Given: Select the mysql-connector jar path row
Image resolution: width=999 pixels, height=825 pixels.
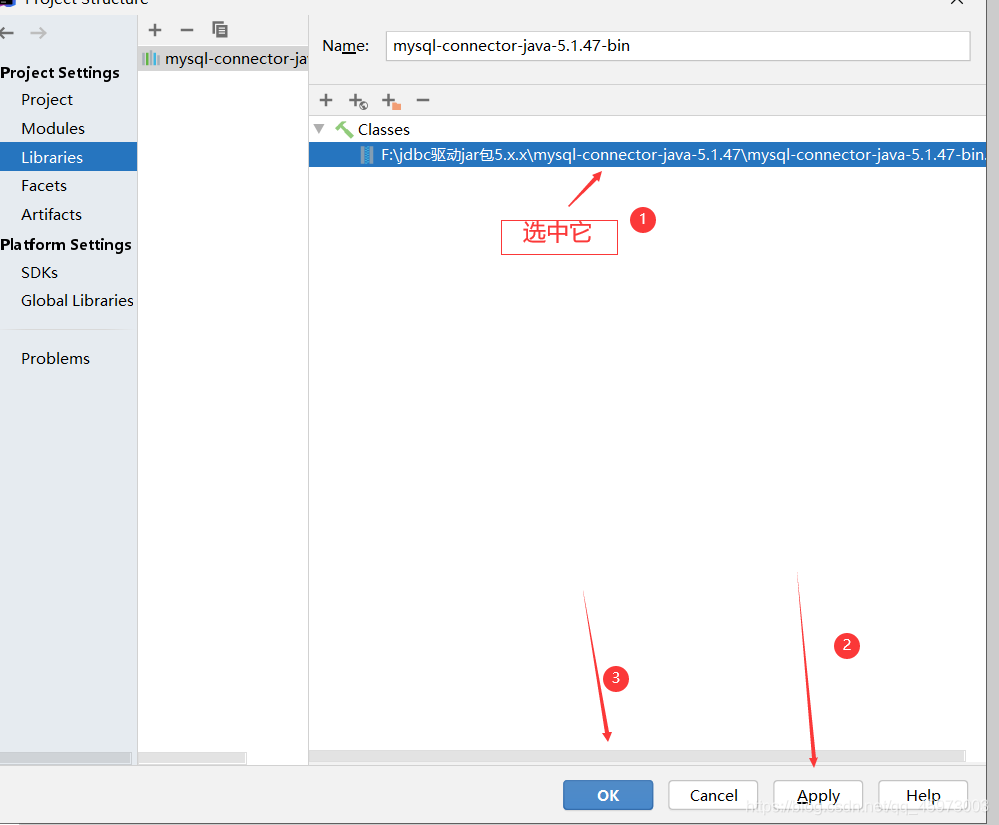Looking at the screenshot, I should pyautogui.click(x=647, y=155).
